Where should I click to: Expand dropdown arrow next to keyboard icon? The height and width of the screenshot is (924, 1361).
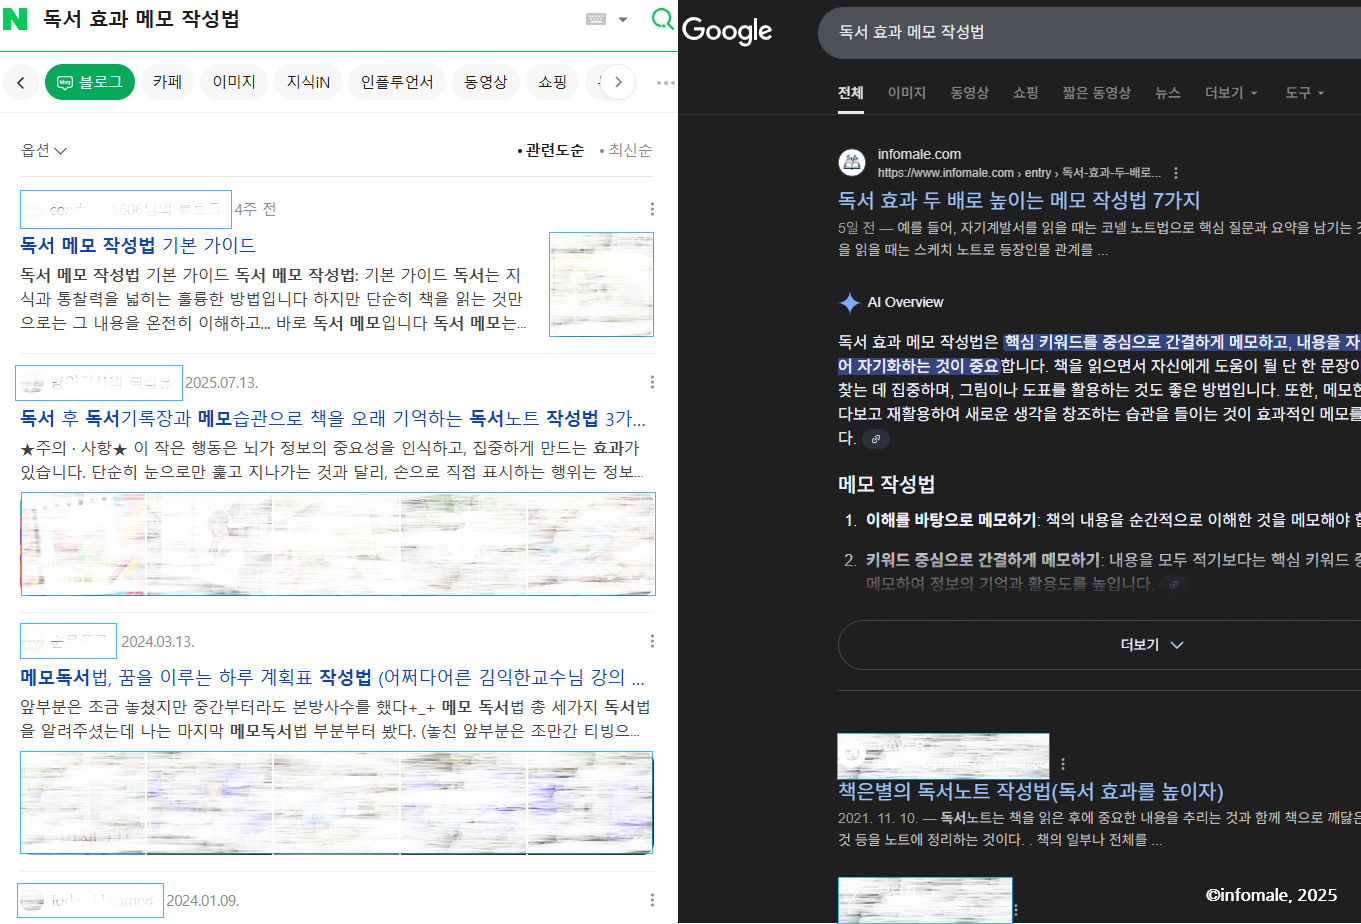tap(623, 19)
